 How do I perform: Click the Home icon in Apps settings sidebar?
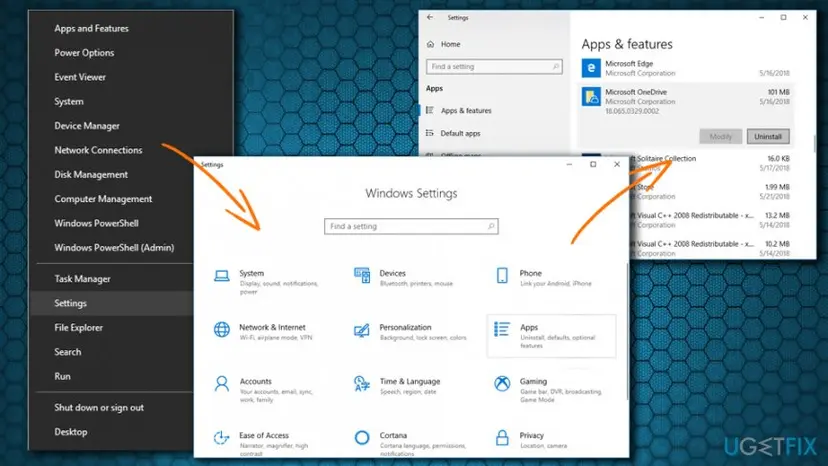(430, 44)
